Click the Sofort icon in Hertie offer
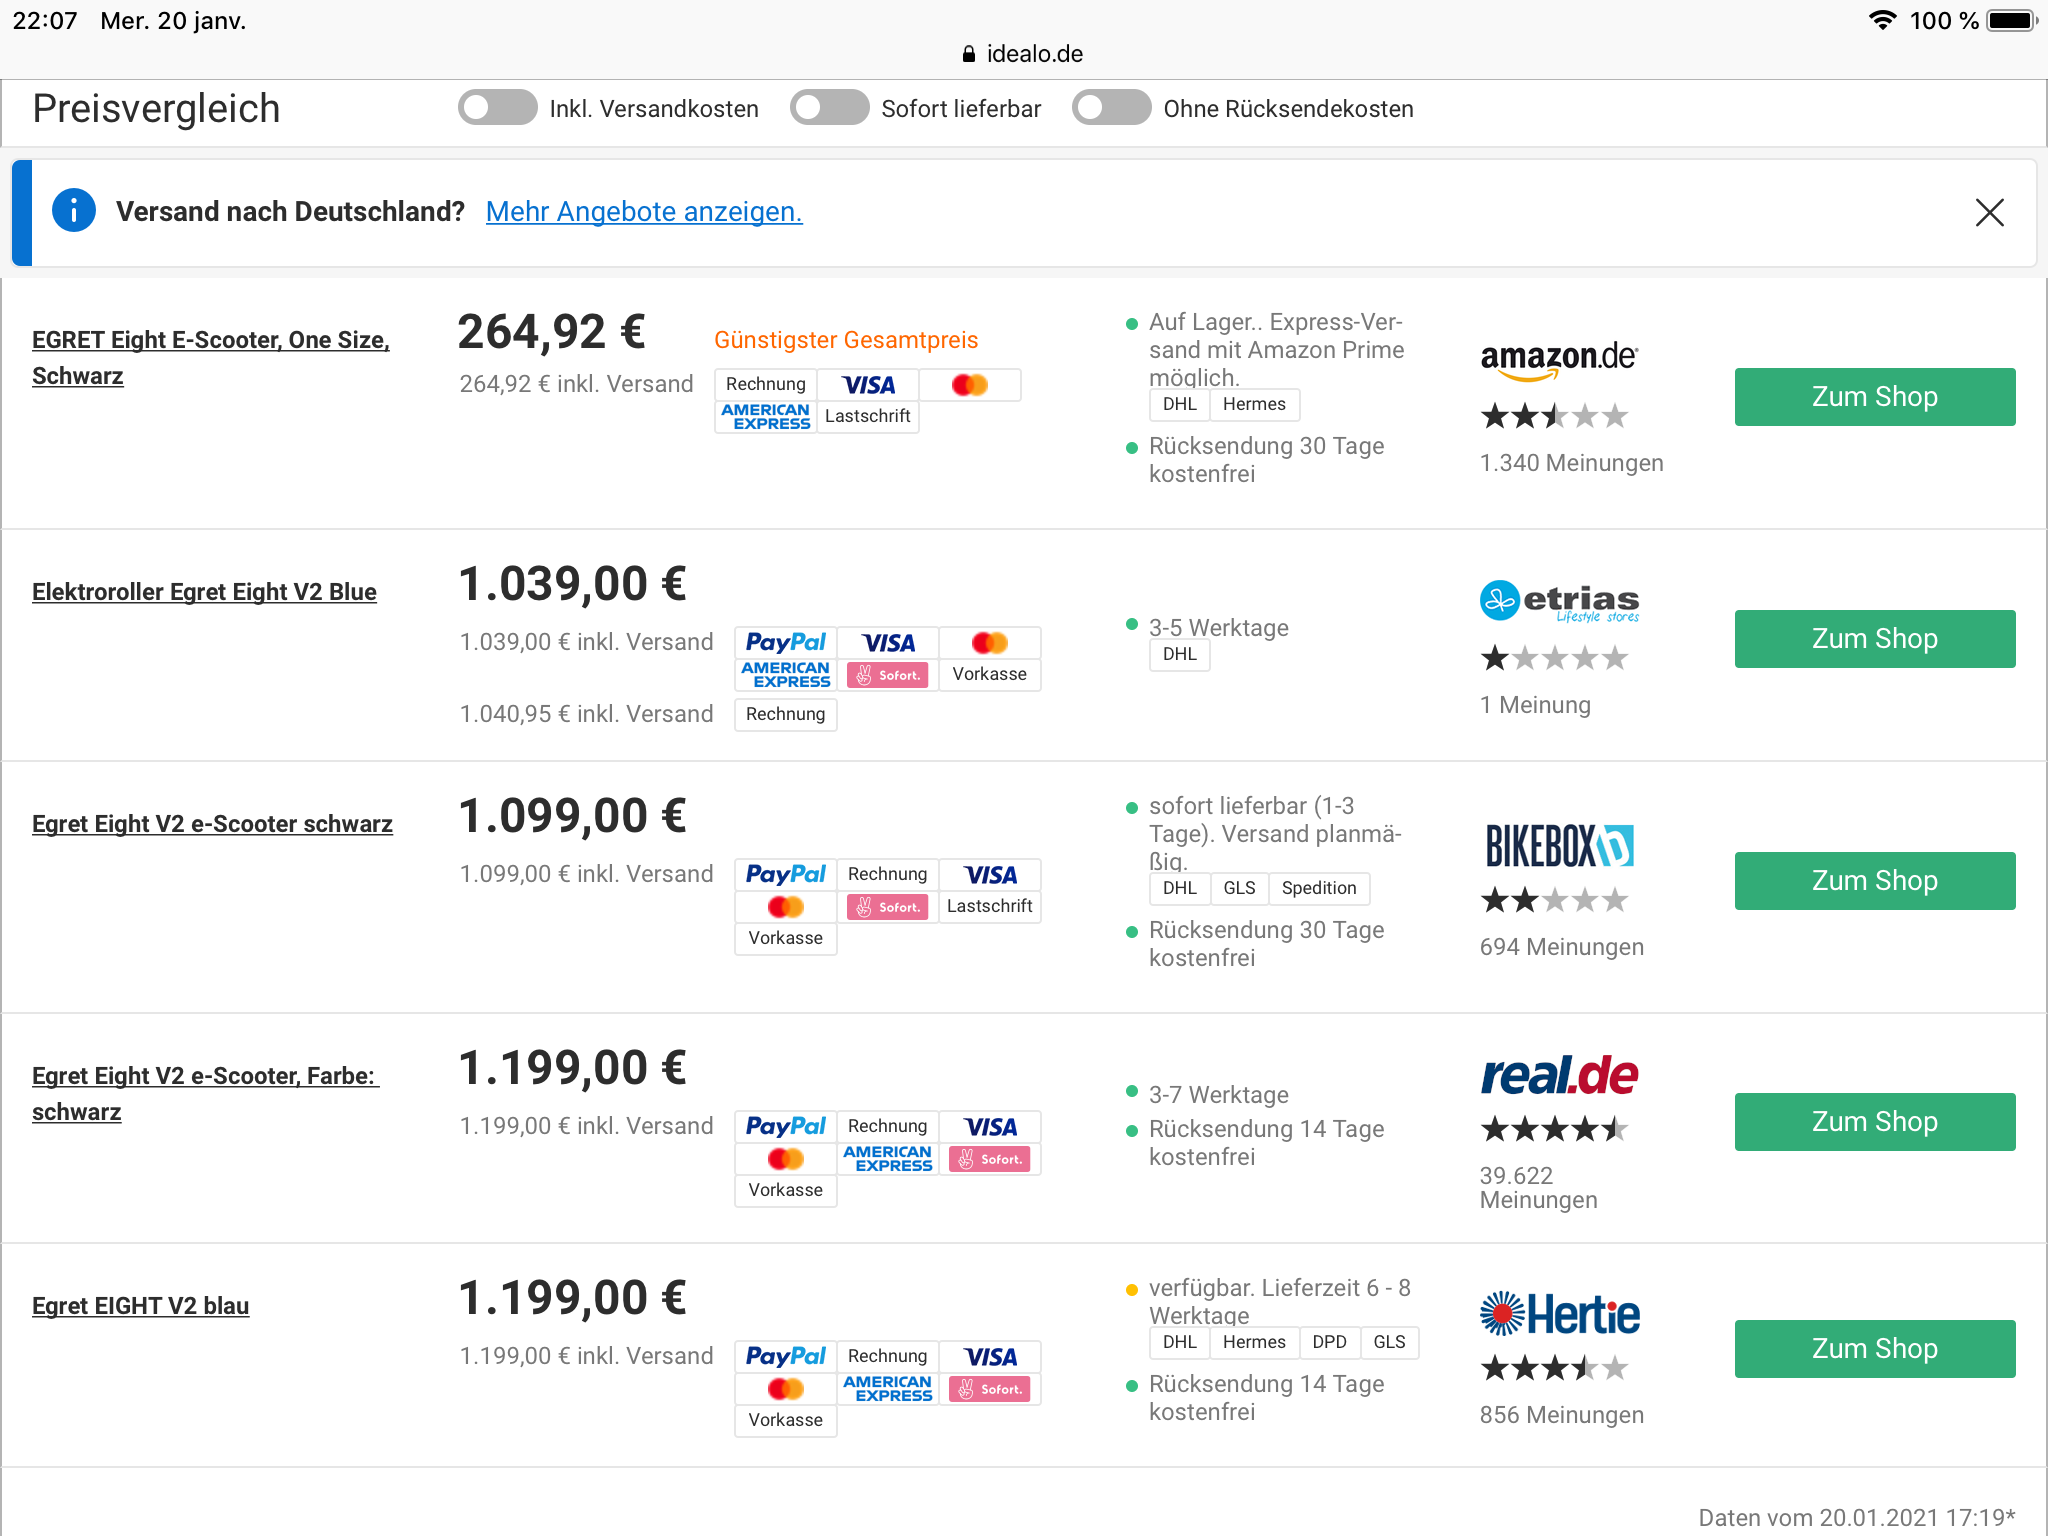The height and width of the screenshot is (1536, 2048). [990, 1389]
